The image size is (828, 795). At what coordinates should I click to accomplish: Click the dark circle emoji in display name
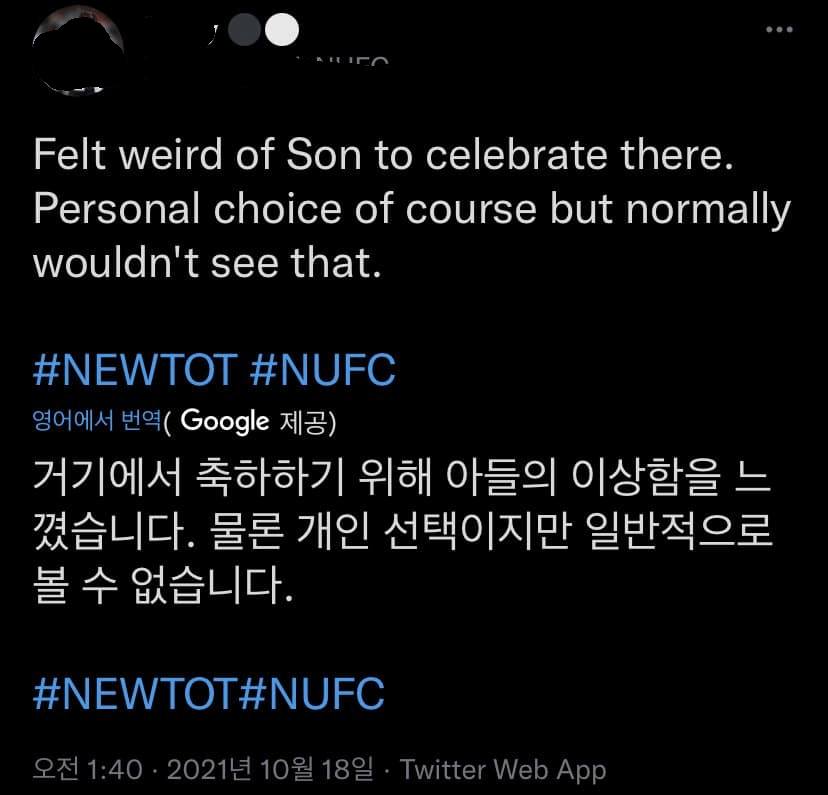point(245,30)
